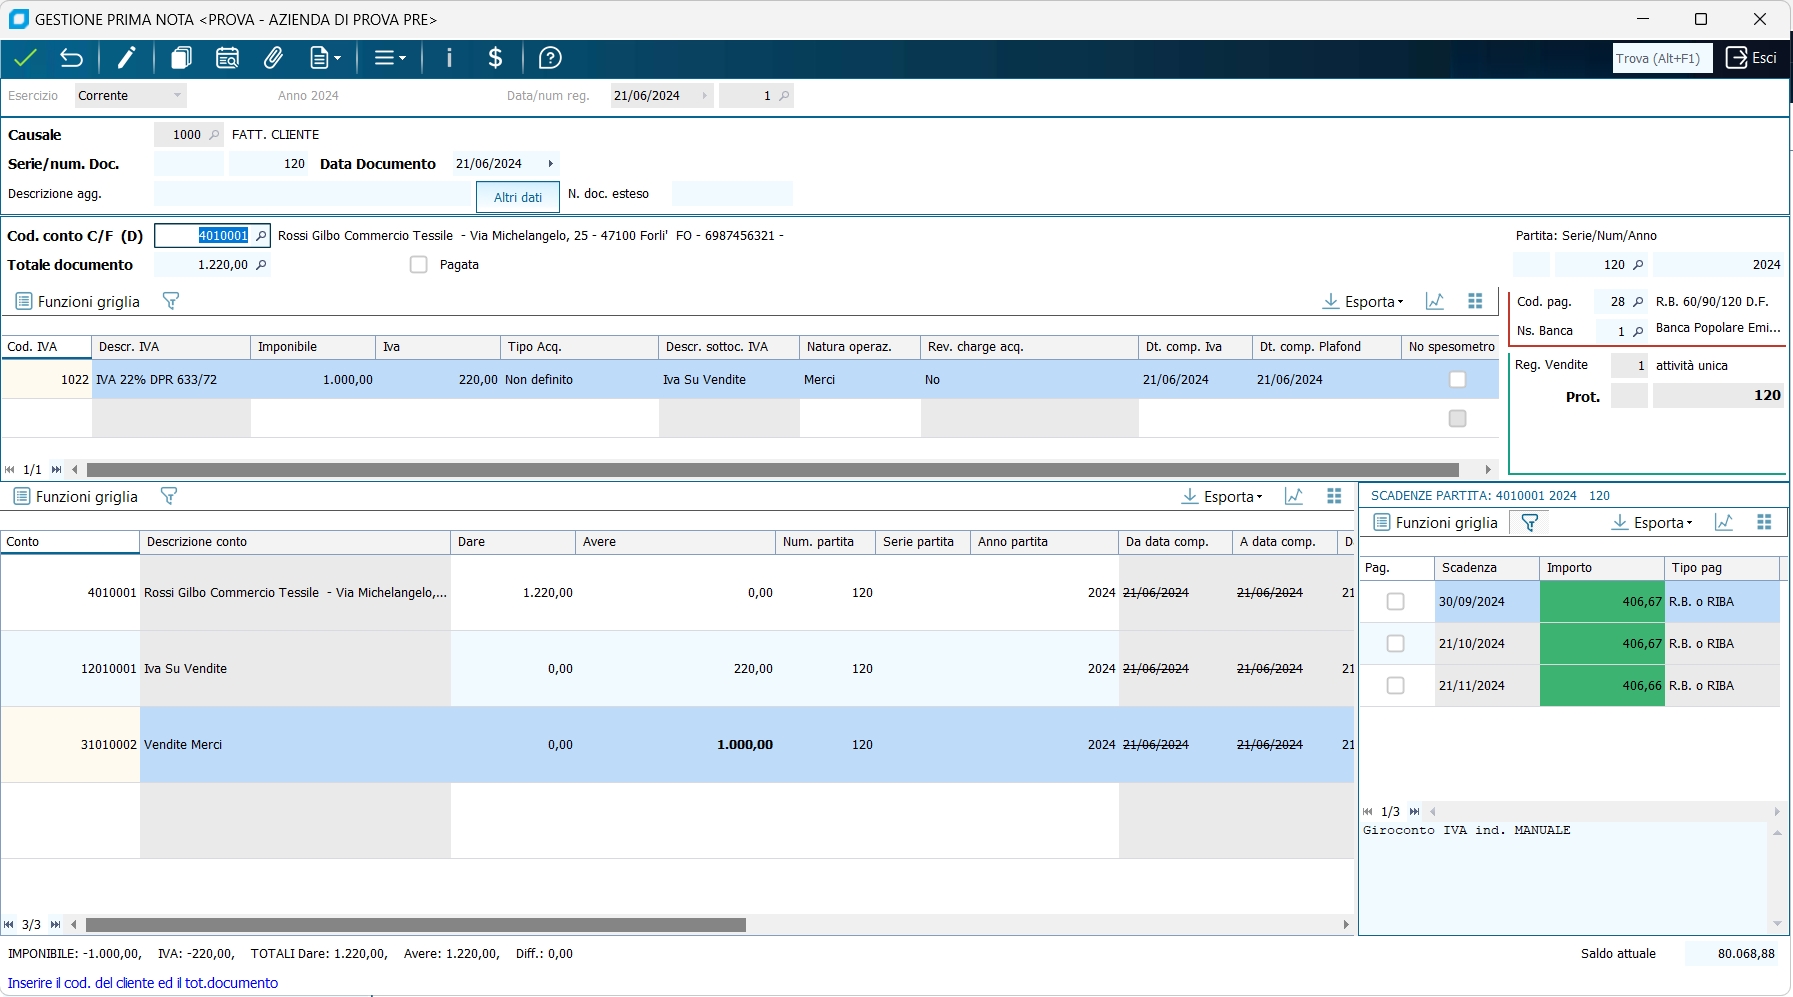
Task: Check the Pag. box for 30/09/2024 scadenza
Action: coord(1396,602)
